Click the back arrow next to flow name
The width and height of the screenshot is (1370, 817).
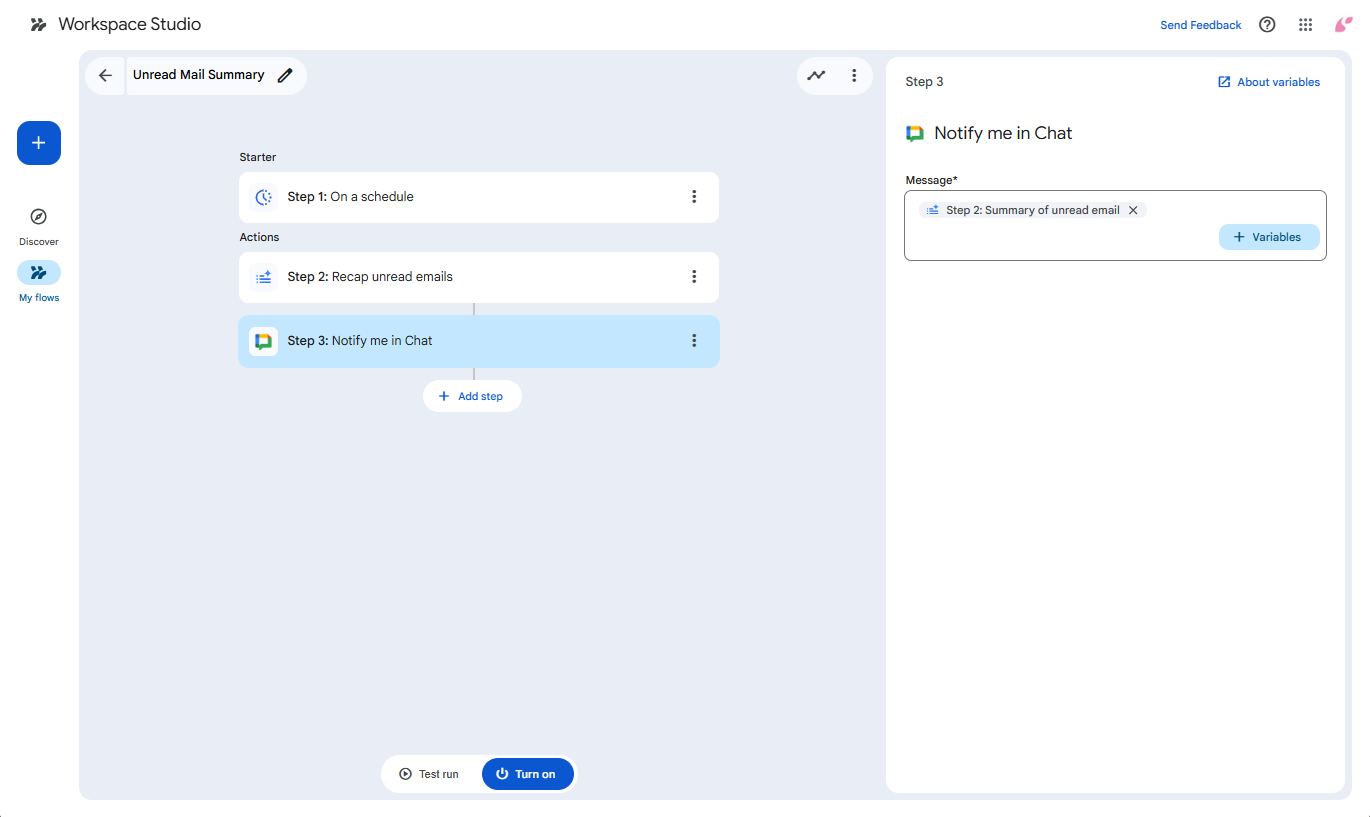[x=105, y=76]
